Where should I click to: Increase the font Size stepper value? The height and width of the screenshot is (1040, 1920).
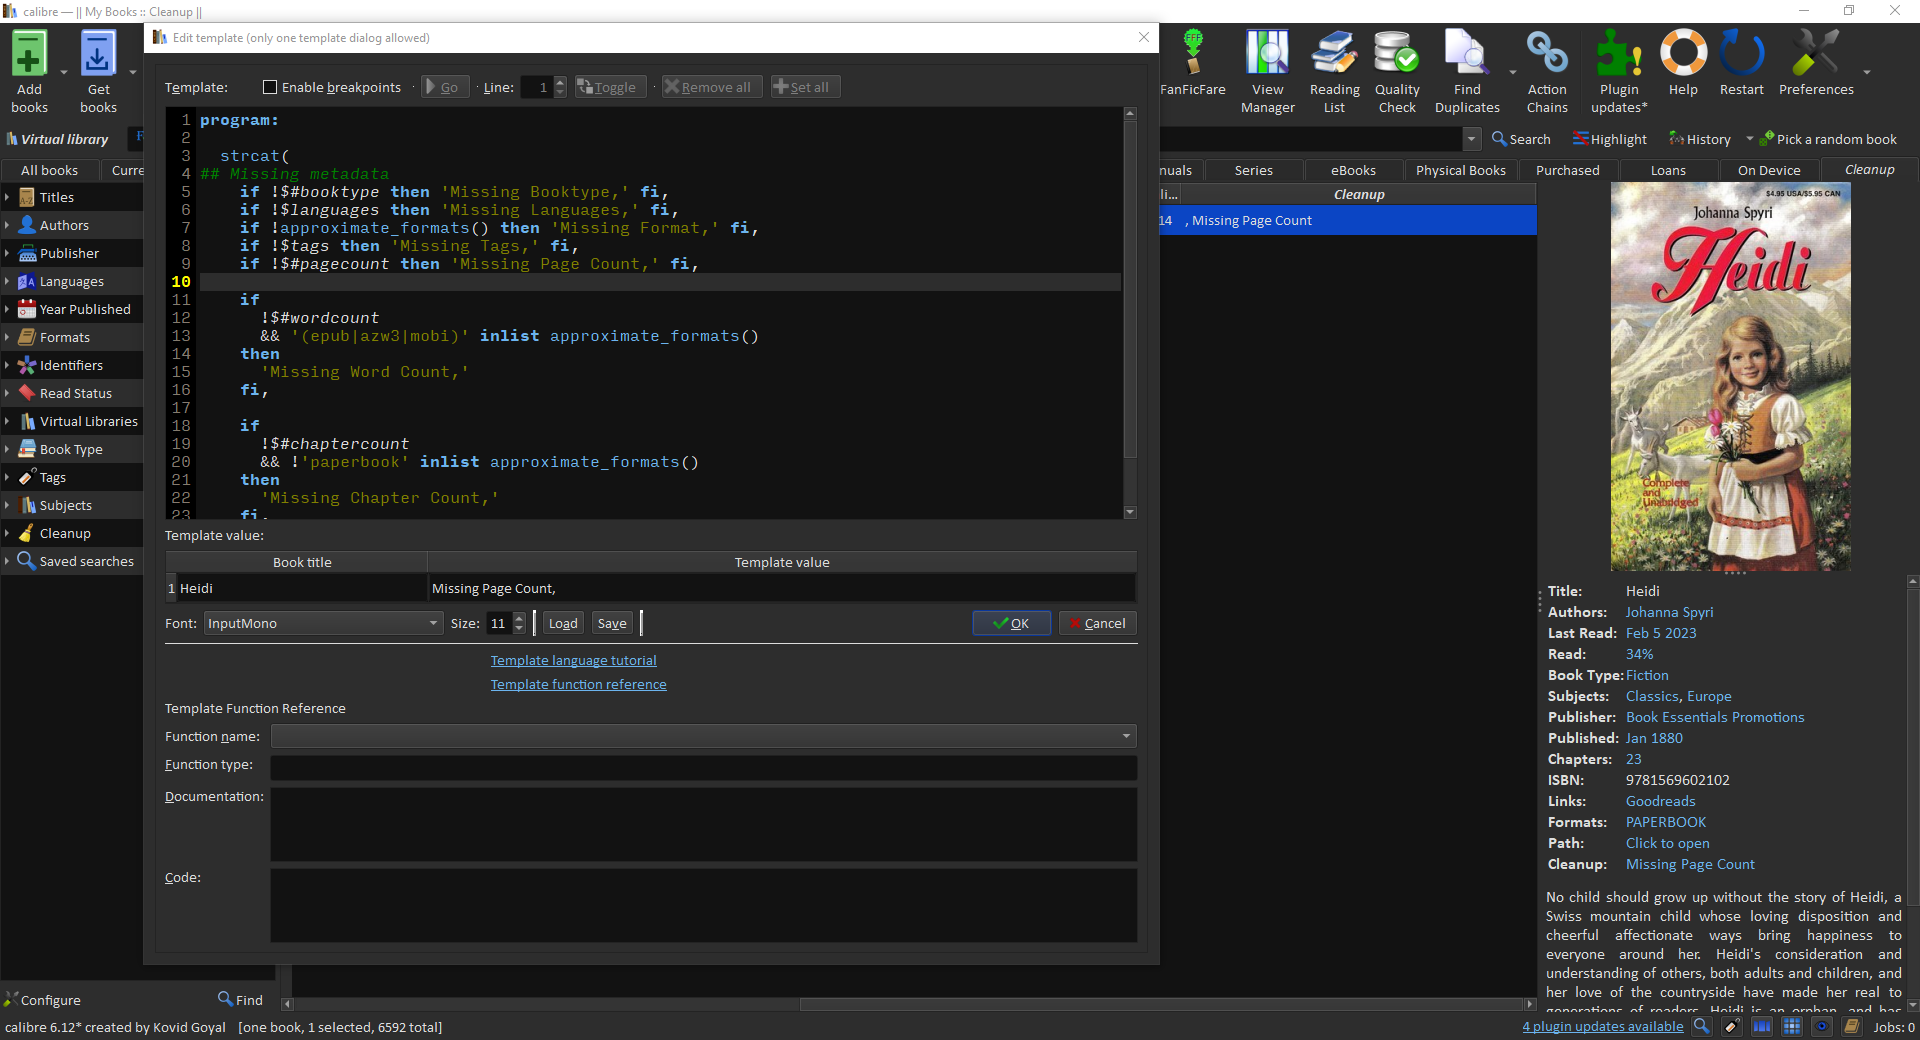click(x=519, y=618)
